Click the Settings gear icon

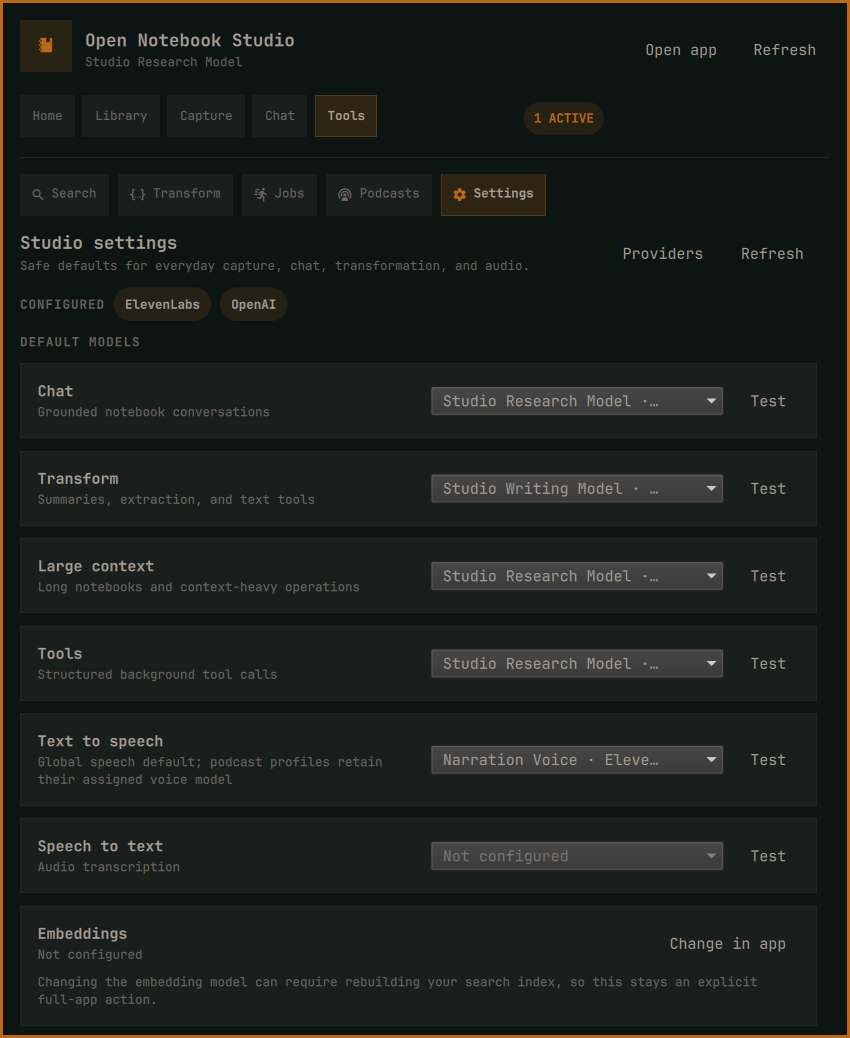[x=459, y=195]
